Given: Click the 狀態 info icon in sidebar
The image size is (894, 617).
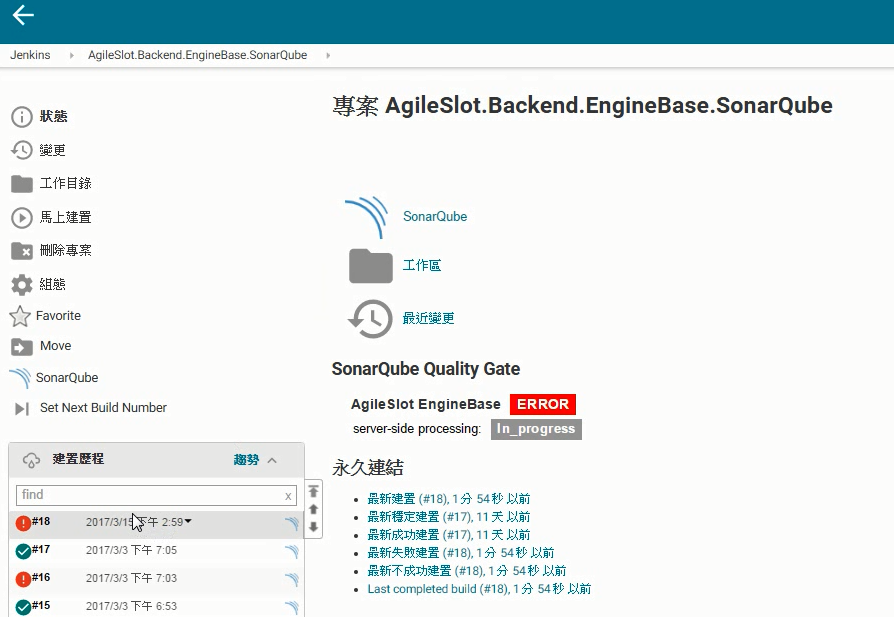Looking at the screenshot, I should point(22,117).
